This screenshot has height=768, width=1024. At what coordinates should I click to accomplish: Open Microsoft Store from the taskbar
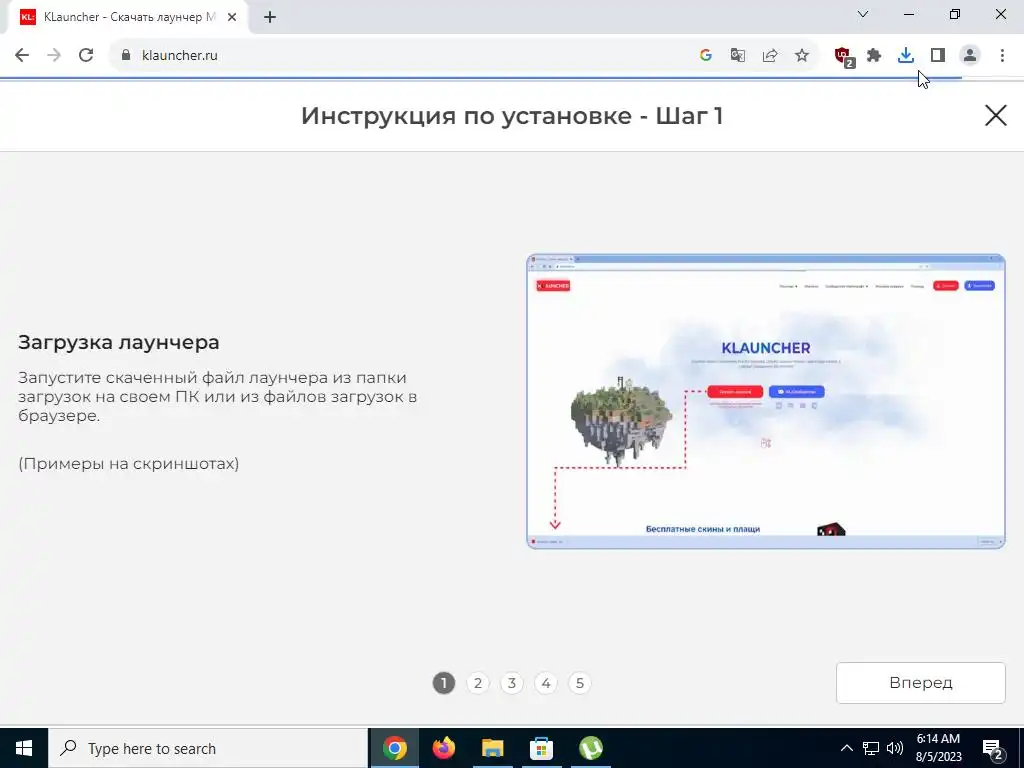click(x=541, y=748)
